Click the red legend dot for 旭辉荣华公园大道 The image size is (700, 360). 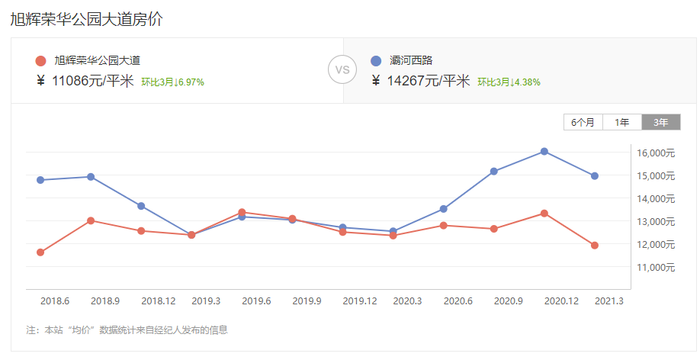pyautogui.click(x=41, y=61)
